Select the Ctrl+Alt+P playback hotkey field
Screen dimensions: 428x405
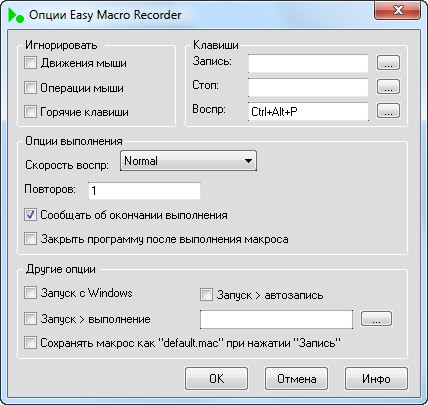click(308, 112)
